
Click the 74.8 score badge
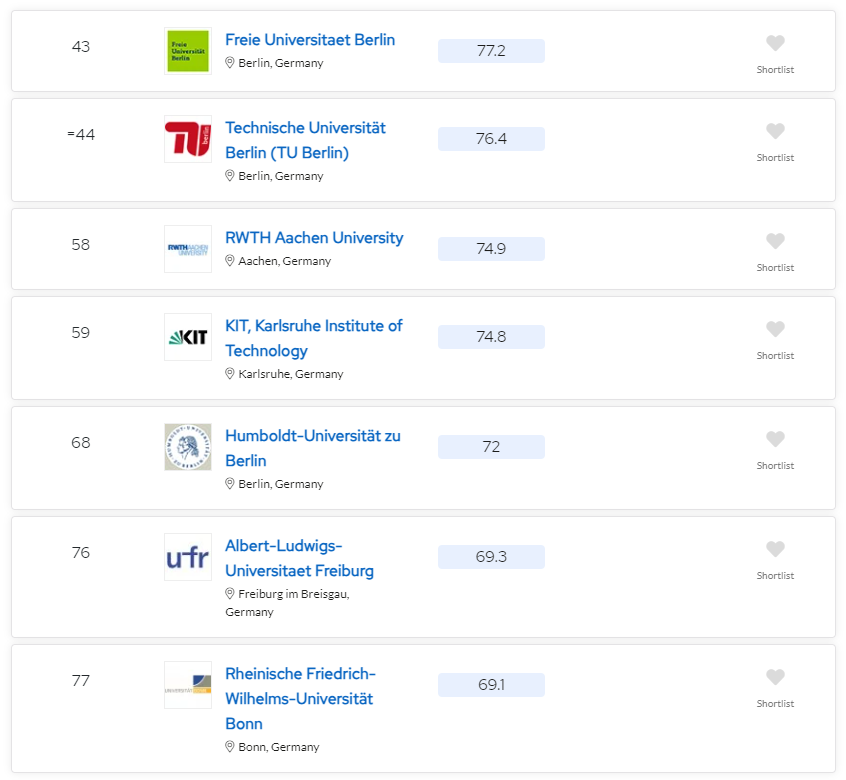491,337
